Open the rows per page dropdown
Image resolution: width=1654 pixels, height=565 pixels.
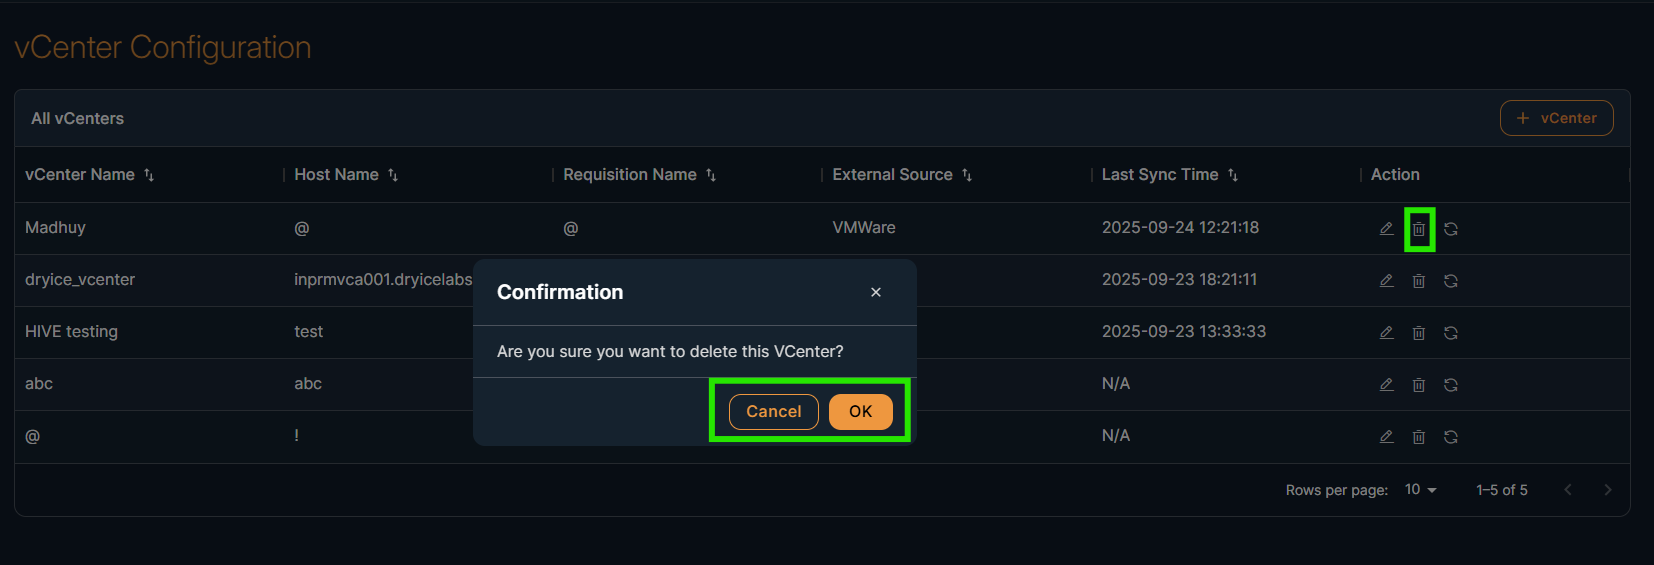[x=1420, y=490]
